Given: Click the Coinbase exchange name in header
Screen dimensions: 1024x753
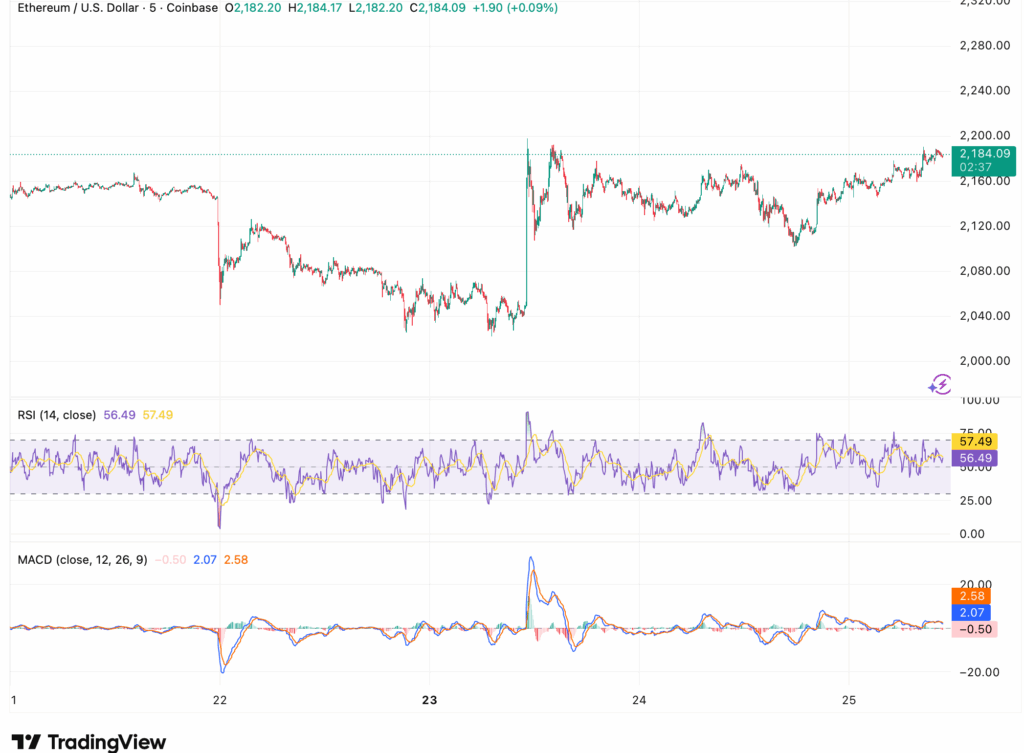Looking at the screenshot, I should coord(192,8).
